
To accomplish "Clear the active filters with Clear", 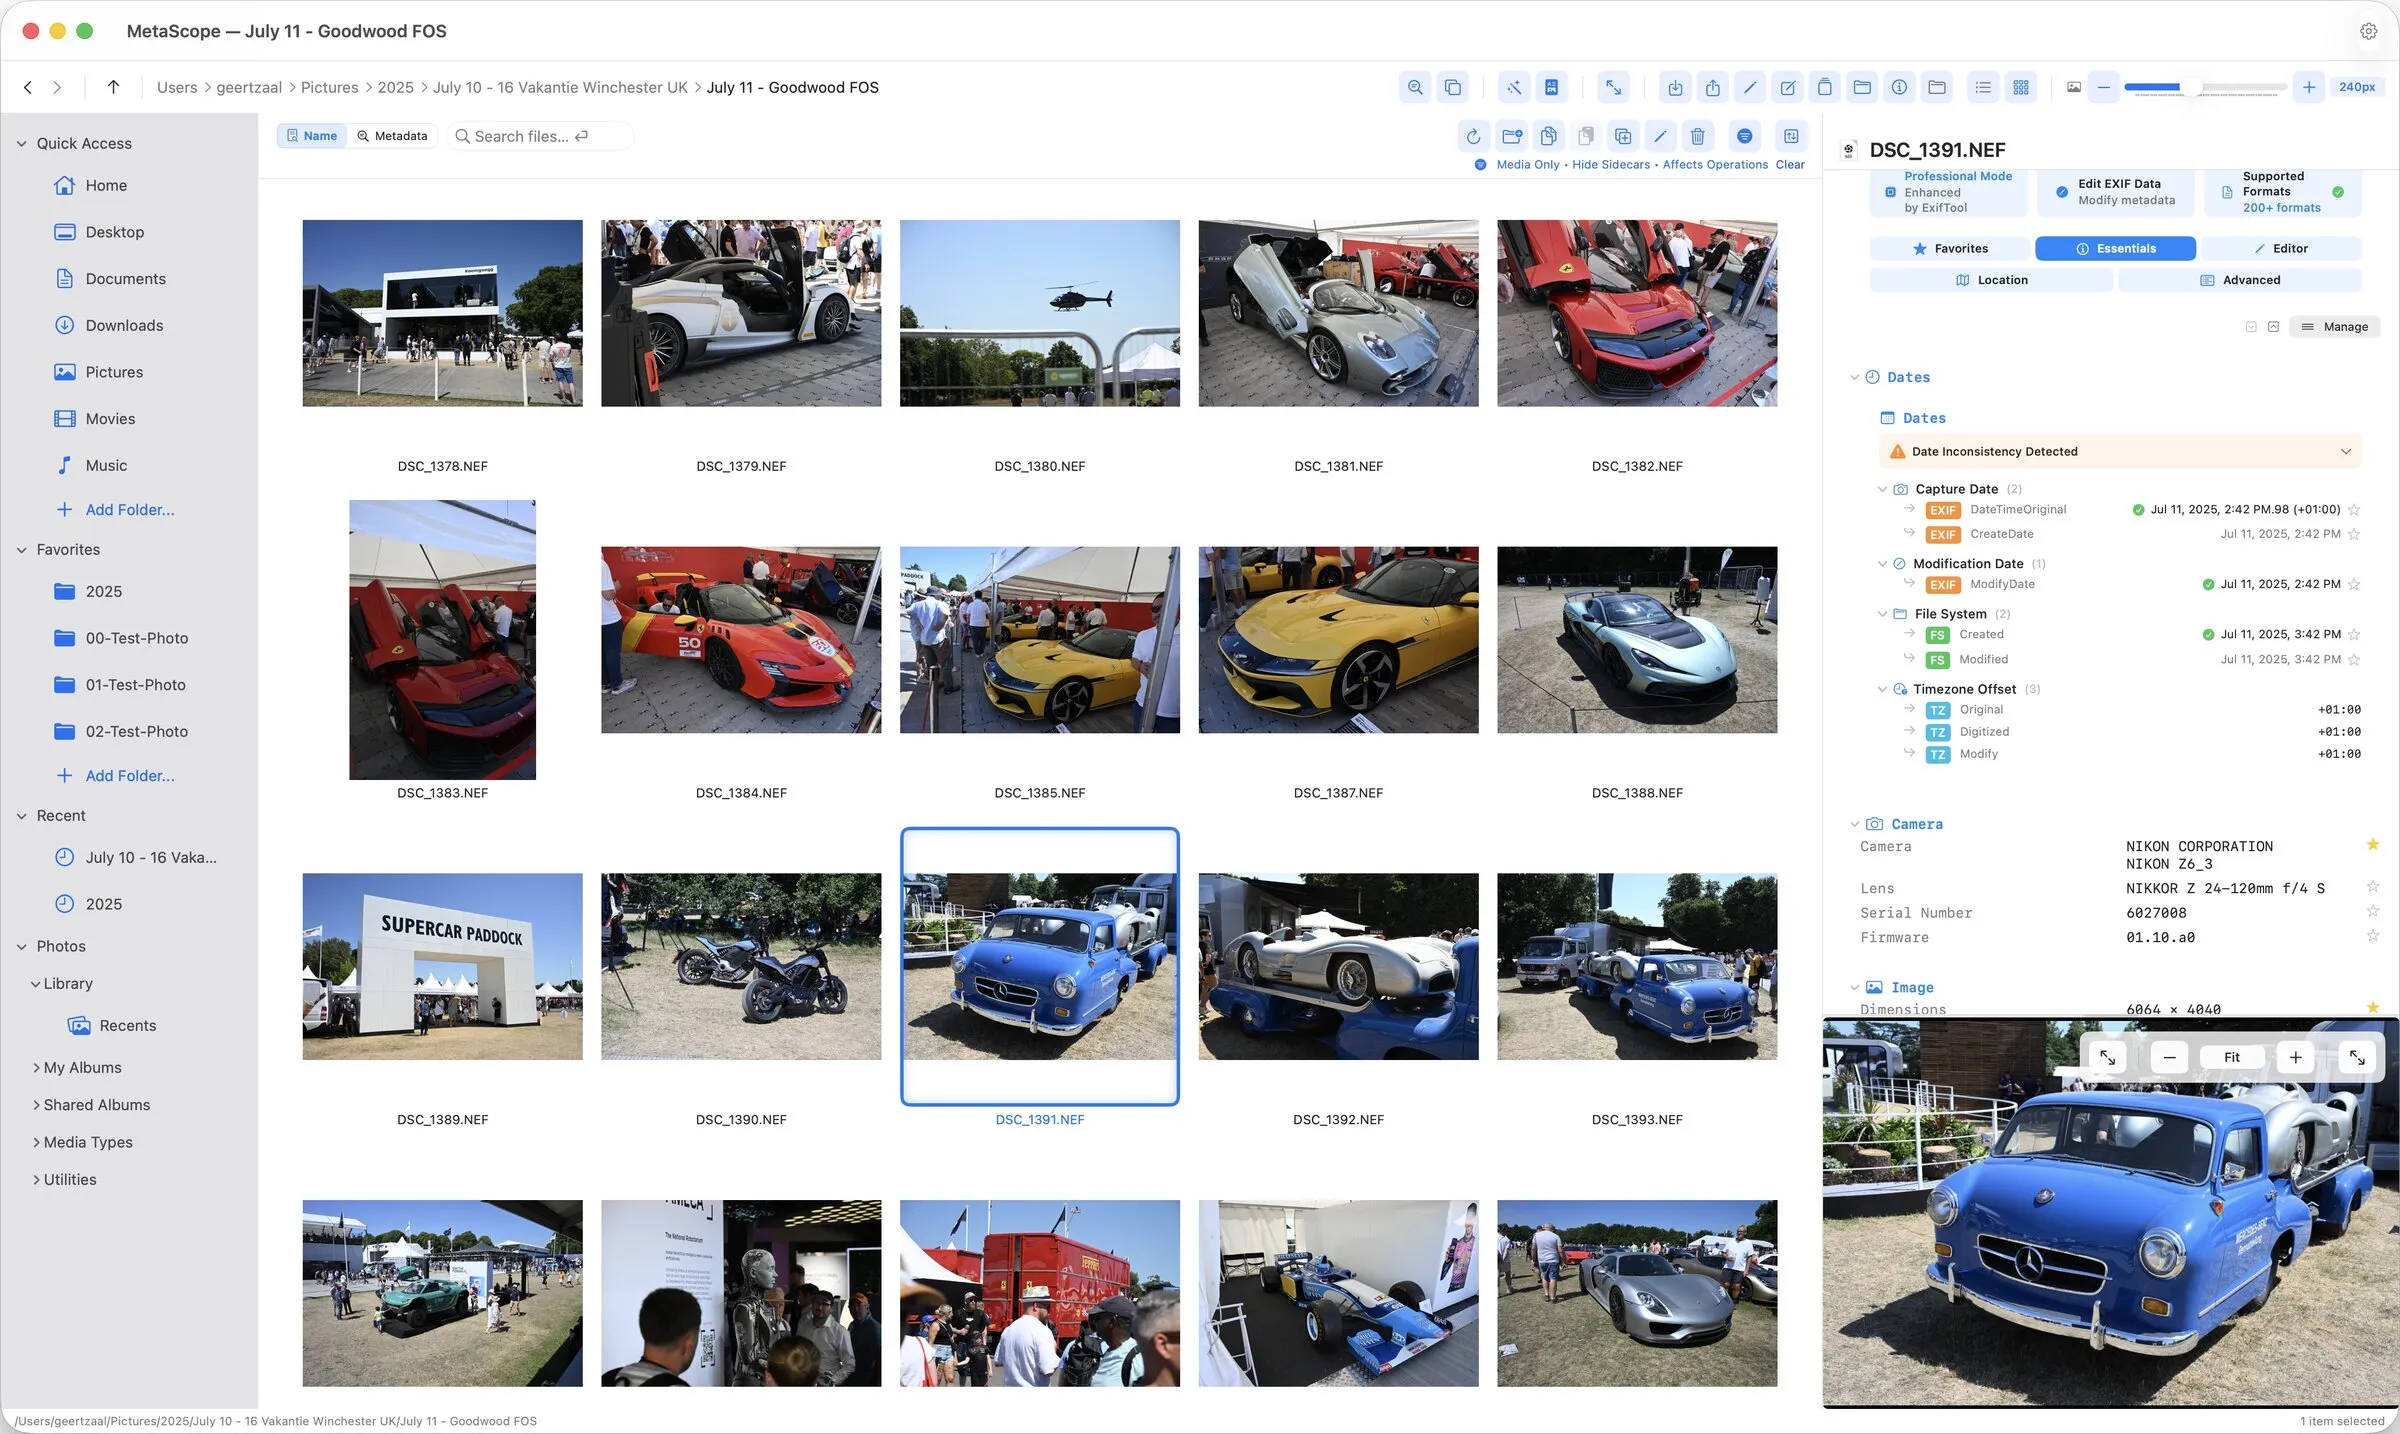I will click(1790, 164).
